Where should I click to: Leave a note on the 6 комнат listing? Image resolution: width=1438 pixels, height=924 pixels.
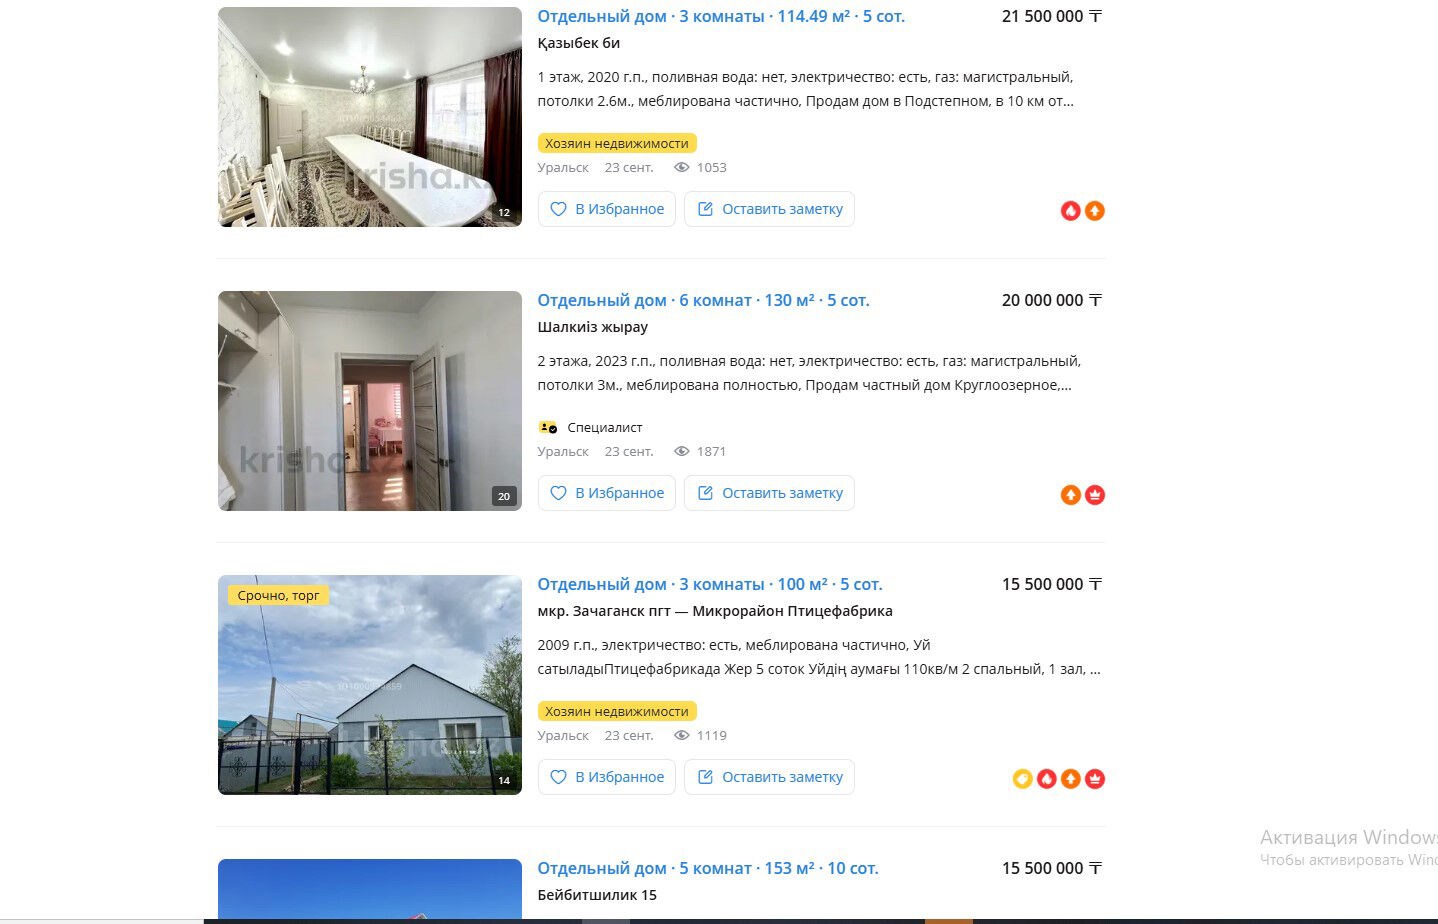[x=769, y=493]
